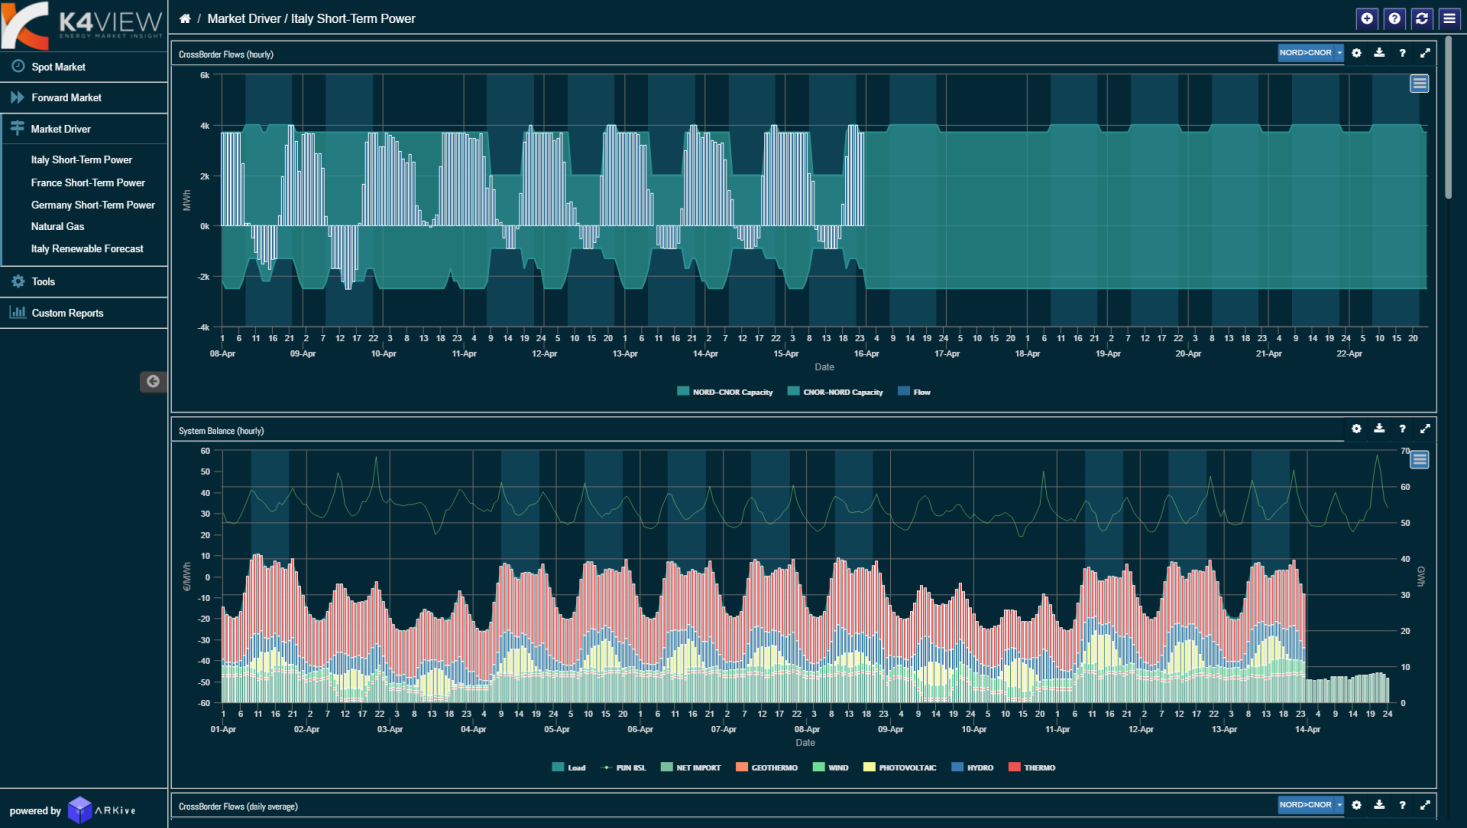The image size is (1467, 828).
Task: Expand System Balance (hourly) panel to fullscreen
Action: 1425,429
